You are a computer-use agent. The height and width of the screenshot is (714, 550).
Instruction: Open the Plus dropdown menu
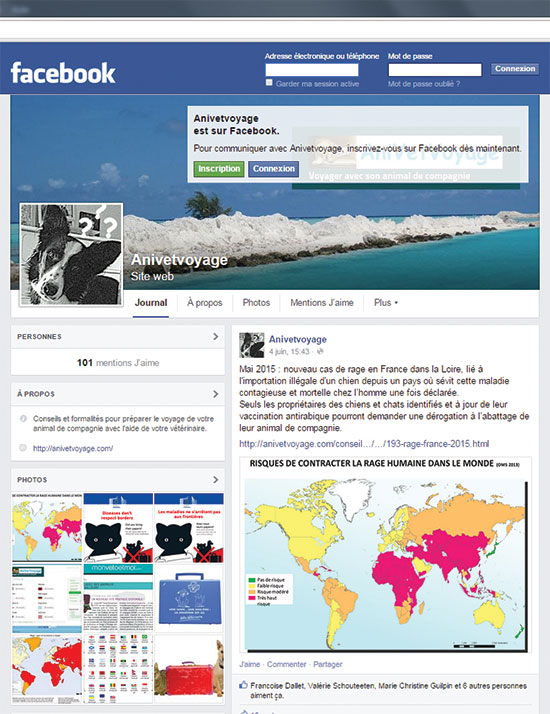coord(386,302)
